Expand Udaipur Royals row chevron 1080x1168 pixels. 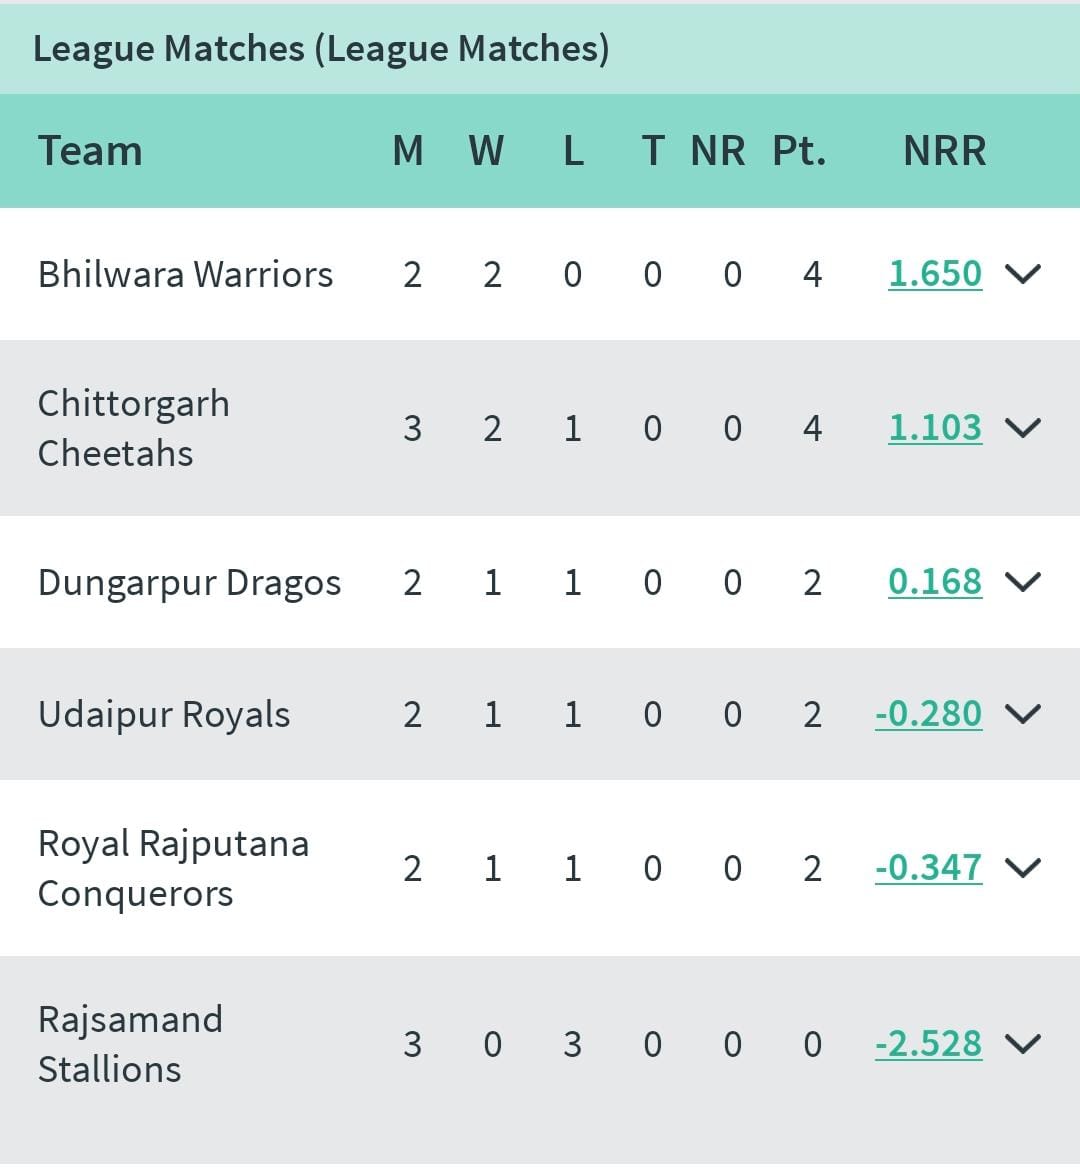pos(1023,714)
